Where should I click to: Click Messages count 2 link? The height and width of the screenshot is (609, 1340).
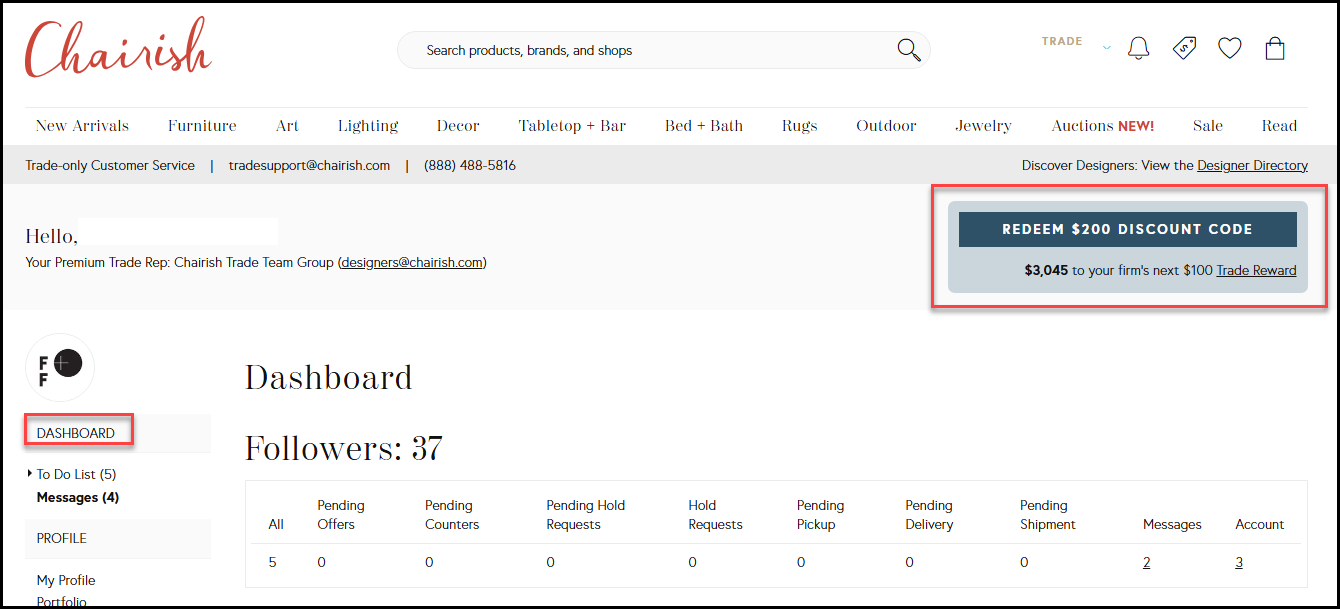(x=1146, y=562)
